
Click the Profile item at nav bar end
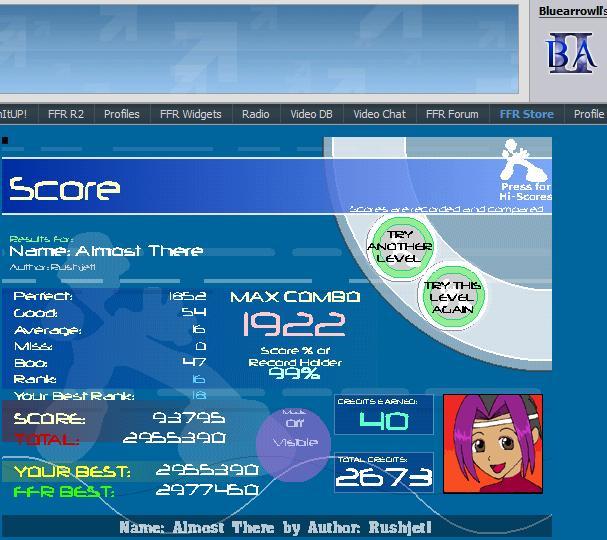588,114
